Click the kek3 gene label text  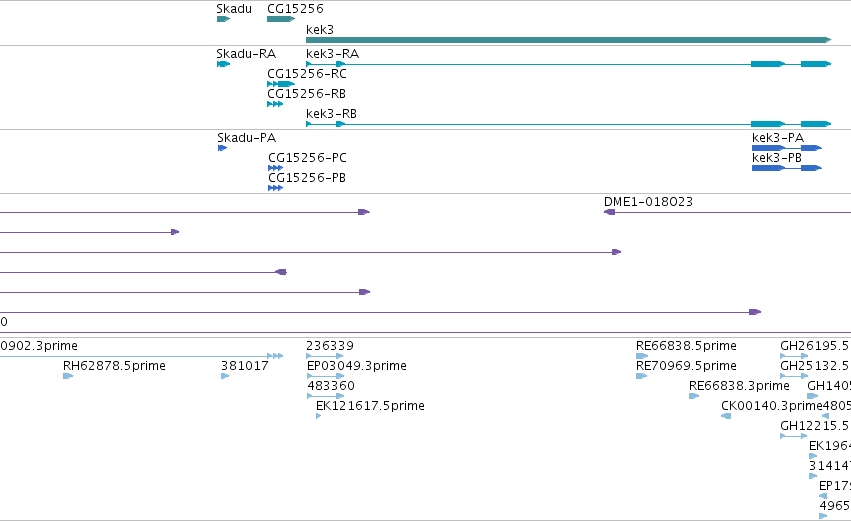tap(320, 30)
